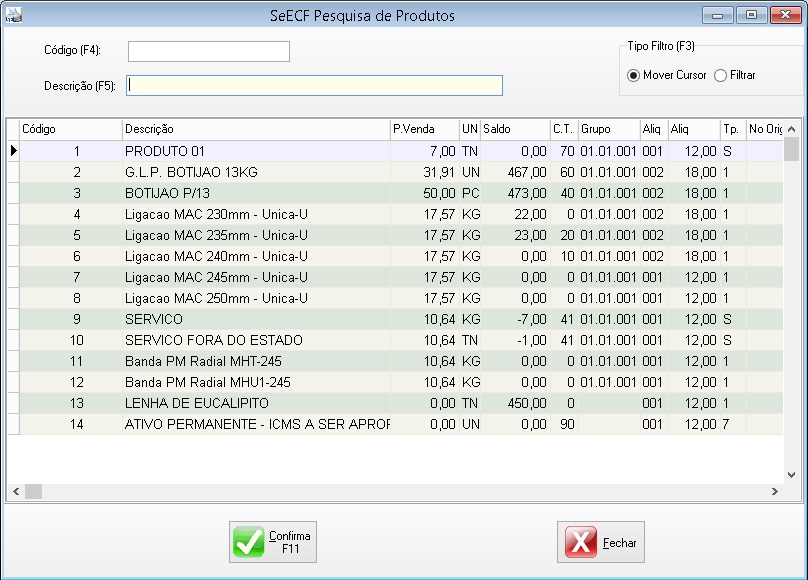
Task: Click into the Descrição (F5) search field
Action: coord(314,85)
